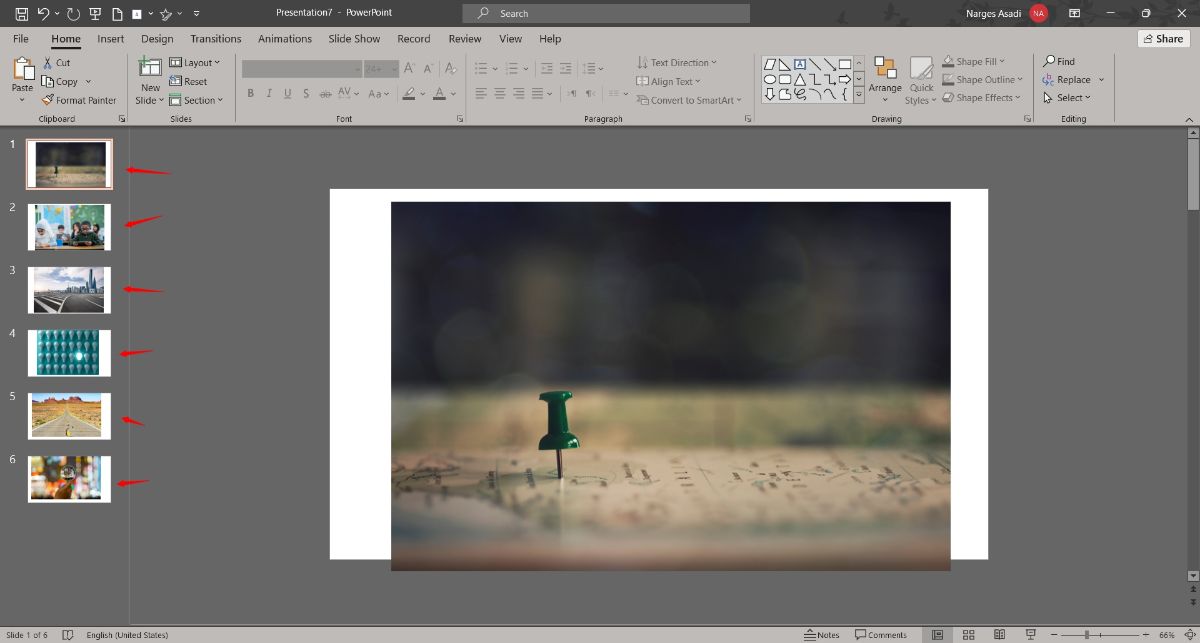Open the Layout dropdown
The image size is (1200, 643).
tap(195, 63)
